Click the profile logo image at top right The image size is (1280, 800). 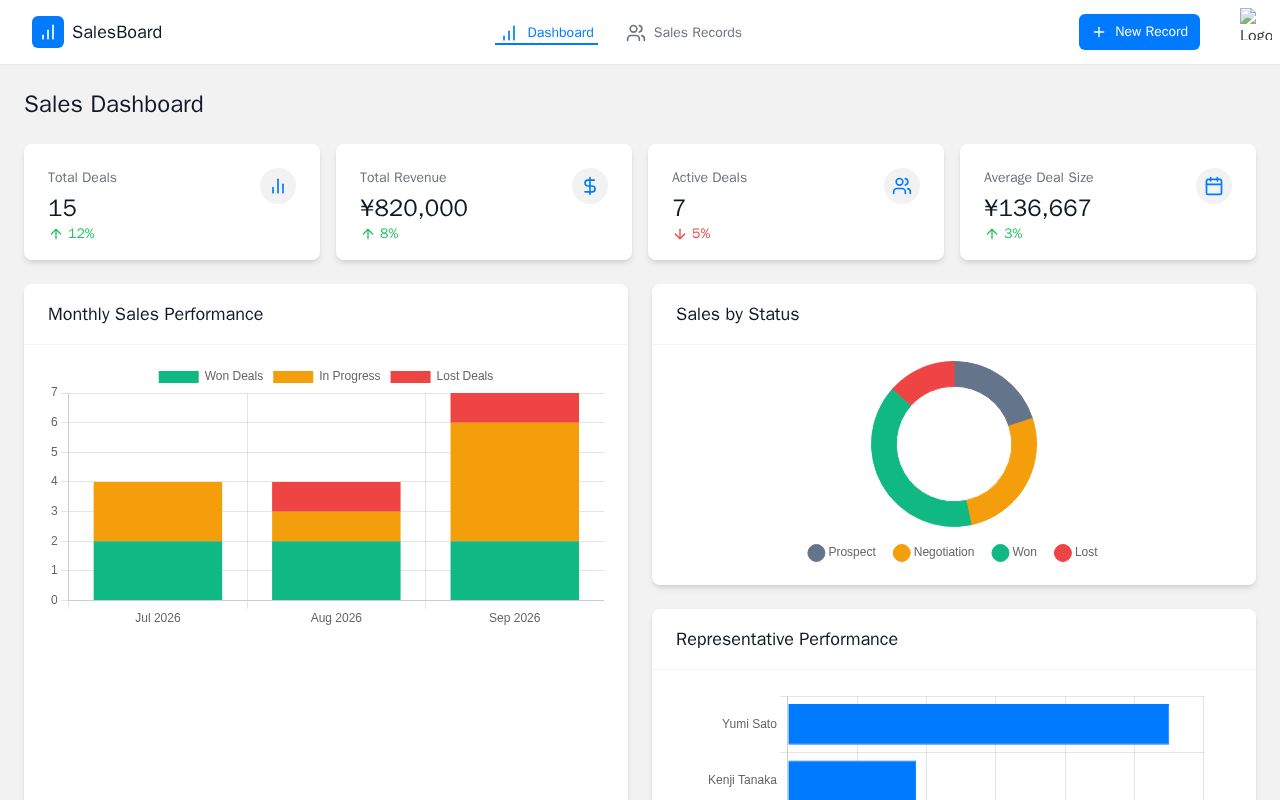tap(1256, 24)
